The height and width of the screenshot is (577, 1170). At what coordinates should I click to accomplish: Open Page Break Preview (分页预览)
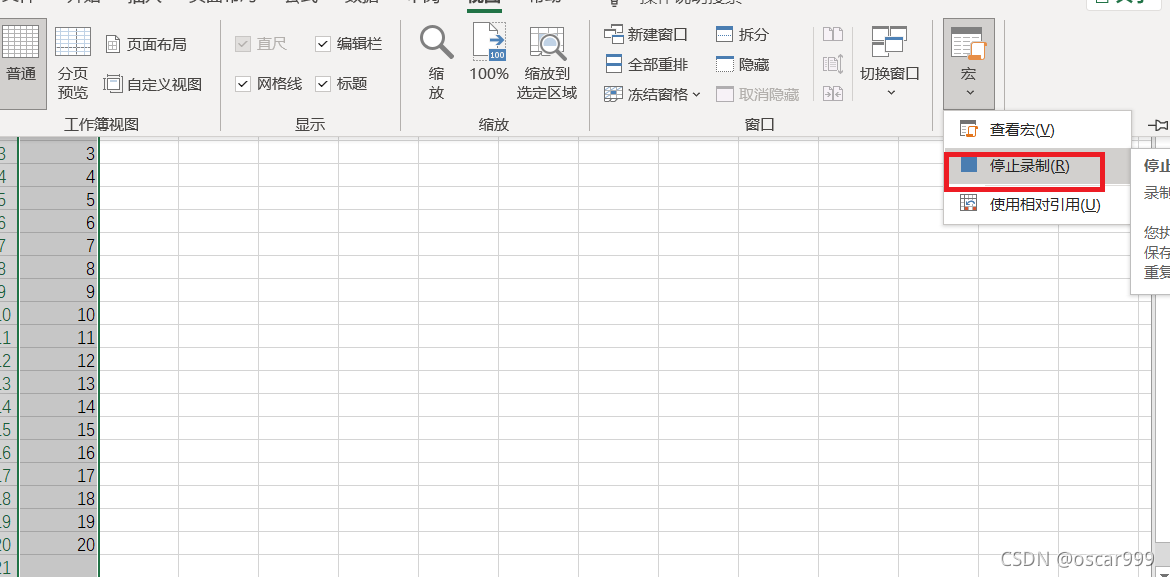pos(73,63)
